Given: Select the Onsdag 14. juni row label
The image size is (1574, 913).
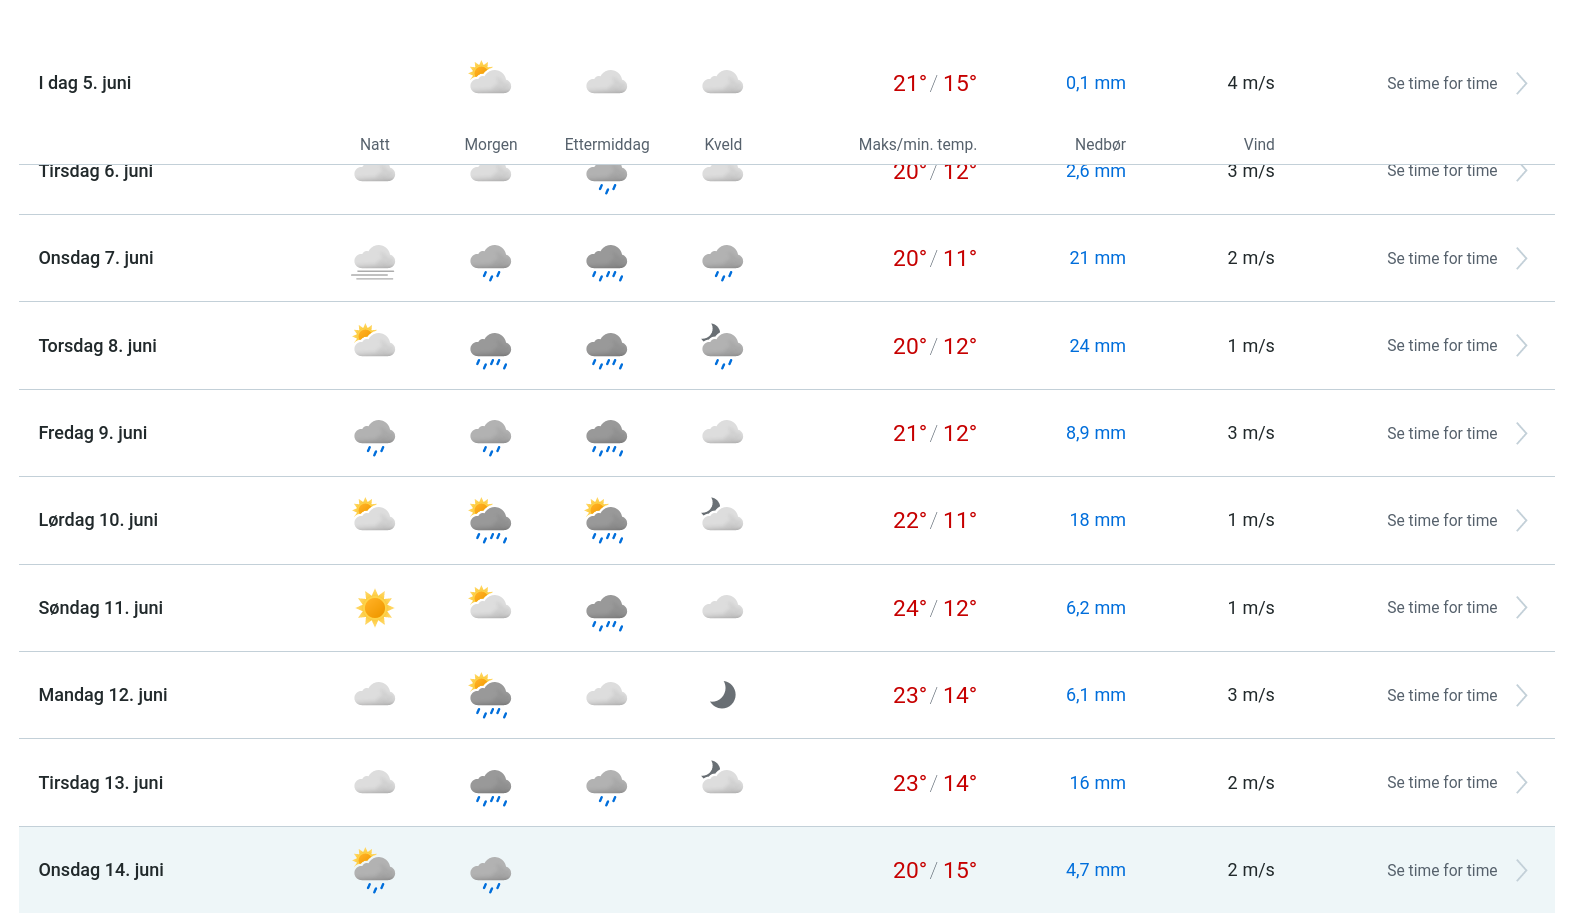Looking at the screenshot, I should pyautogui.click(x=101, y=870).
